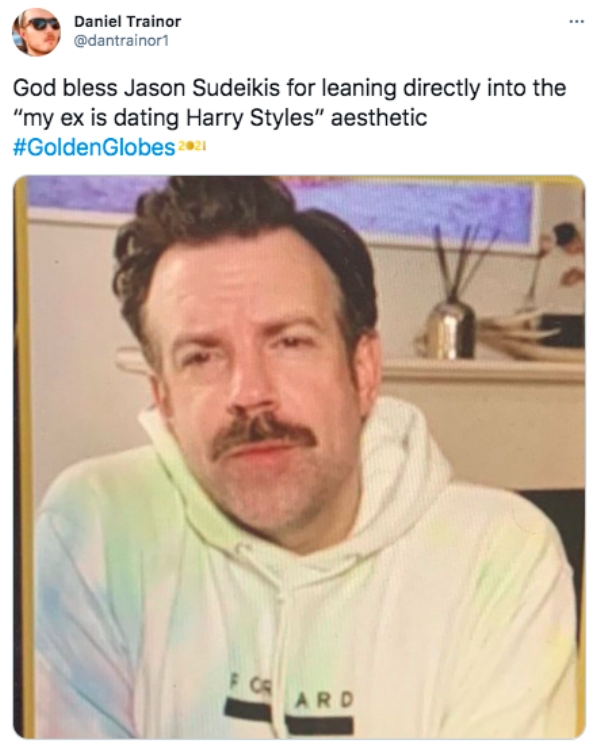Click the "God bless" opening words
This screenshot has height=751, width=600.
[65, 89]
